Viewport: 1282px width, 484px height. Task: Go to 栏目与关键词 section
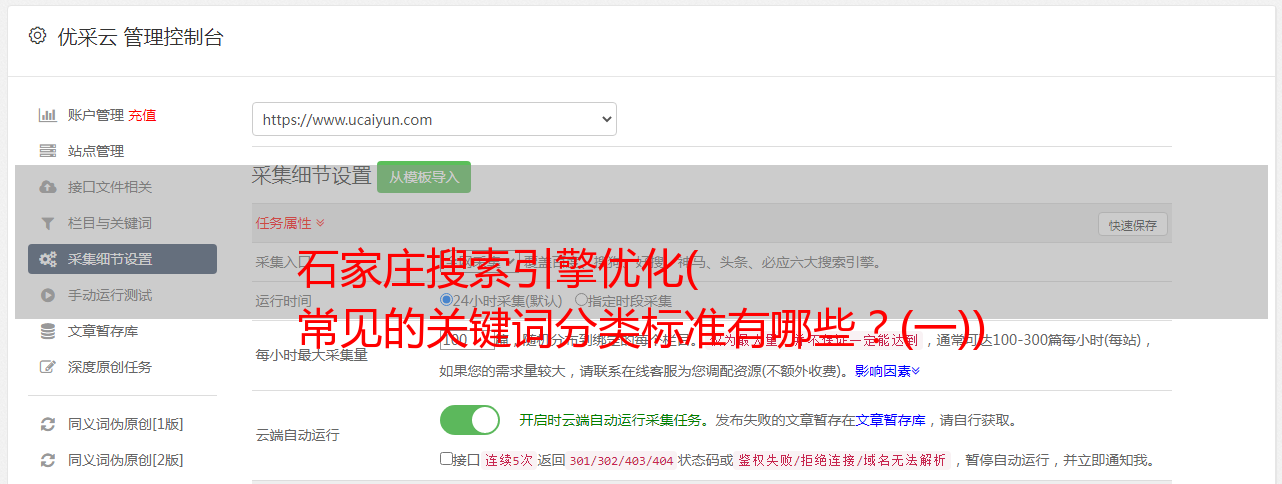[110, 223]
